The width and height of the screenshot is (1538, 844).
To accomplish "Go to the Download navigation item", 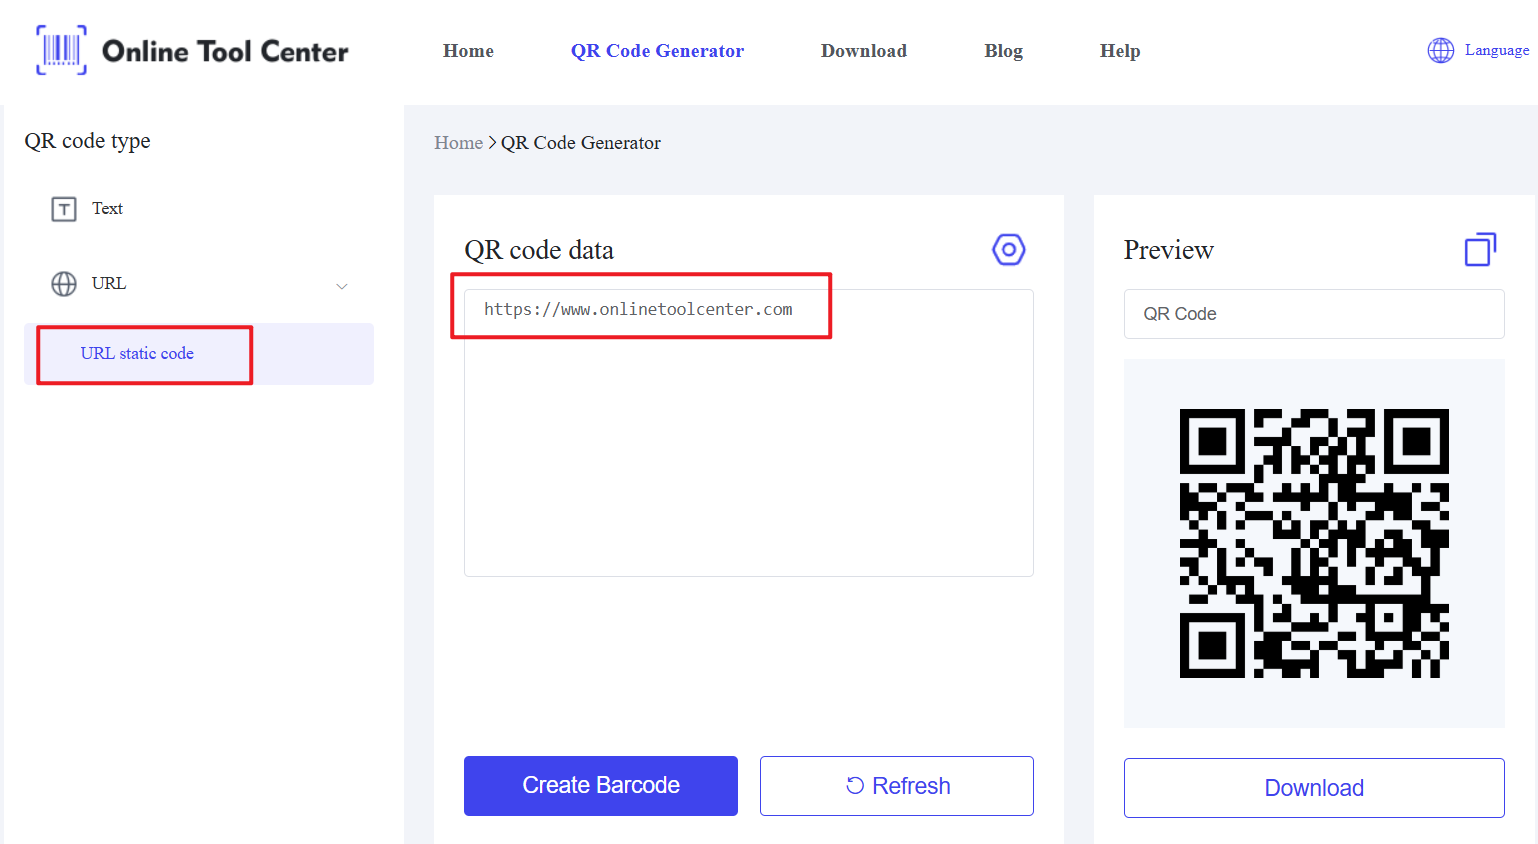I will coord(863,51).
